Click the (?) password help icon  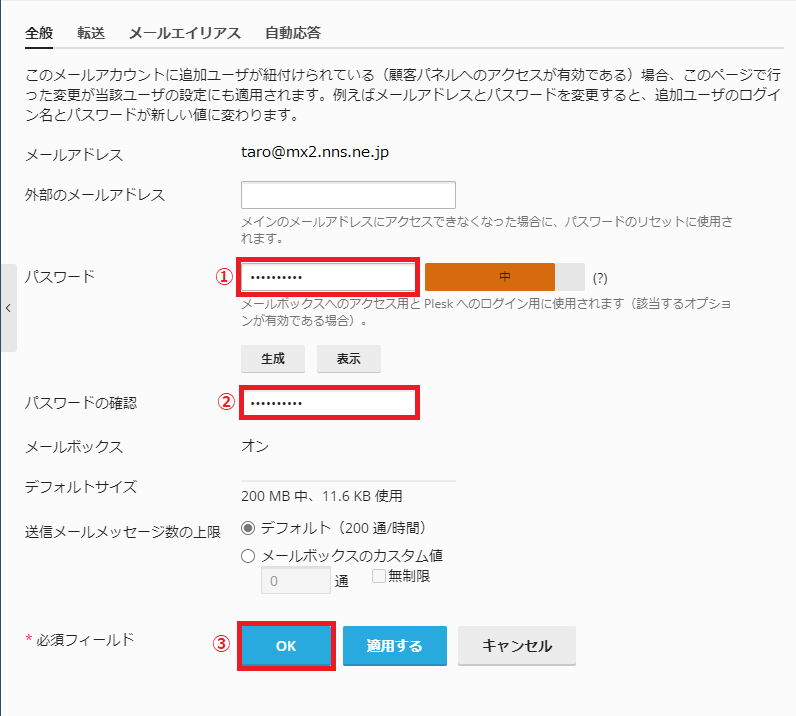[600, 278]
